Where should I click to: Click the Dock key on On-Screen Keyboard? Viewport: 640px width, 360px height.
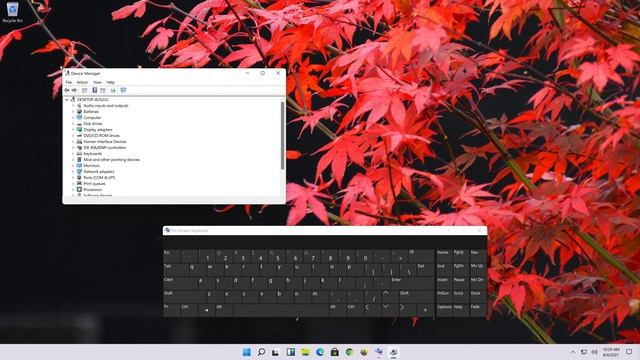[477, 296]
